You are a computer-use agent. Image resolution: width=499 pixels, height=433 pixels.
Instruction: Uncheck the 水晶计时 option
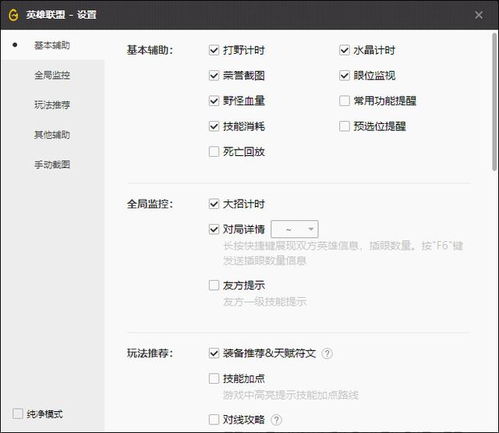[344, 50]
